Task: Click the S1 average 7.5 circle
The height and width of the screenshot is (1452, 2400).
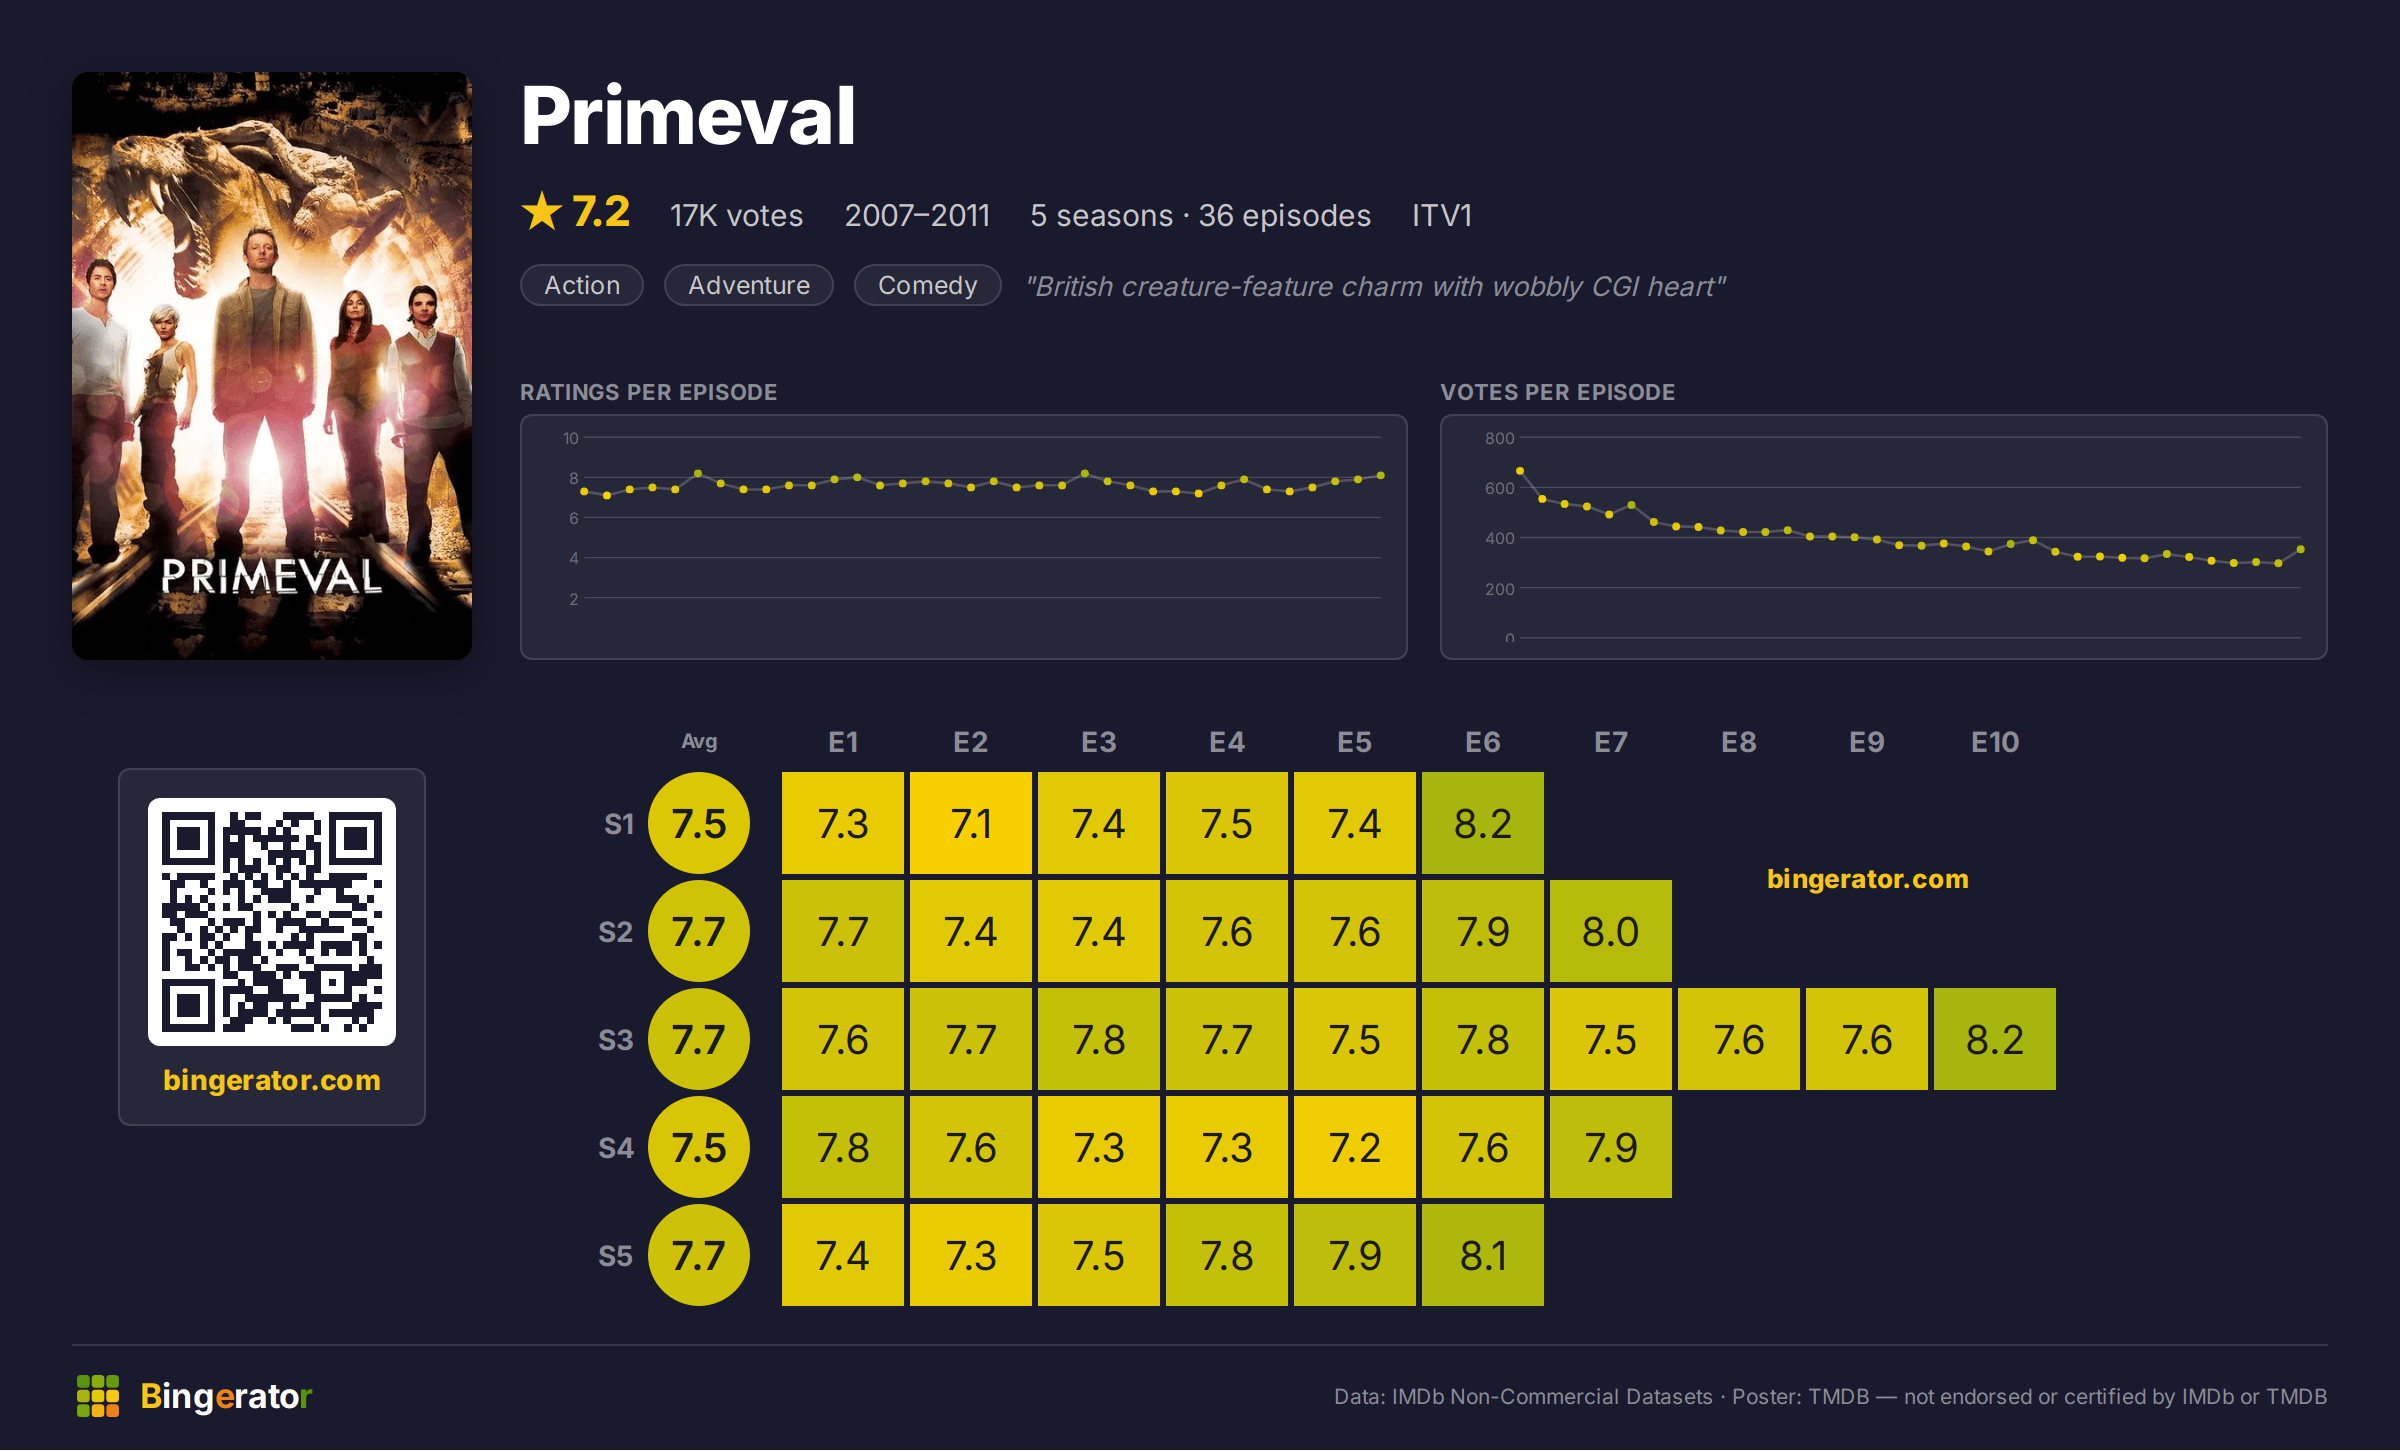Action: (699, 824)
